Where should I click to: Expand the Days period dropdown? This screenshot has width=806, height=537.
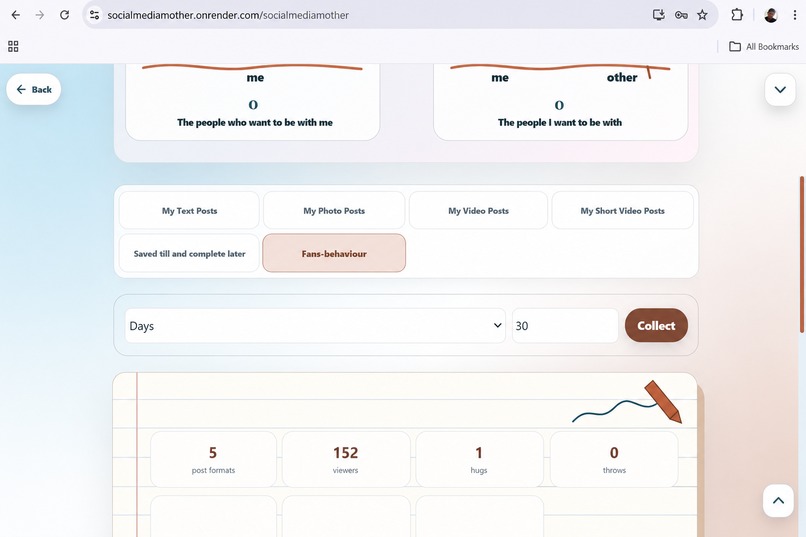point(315,326)
